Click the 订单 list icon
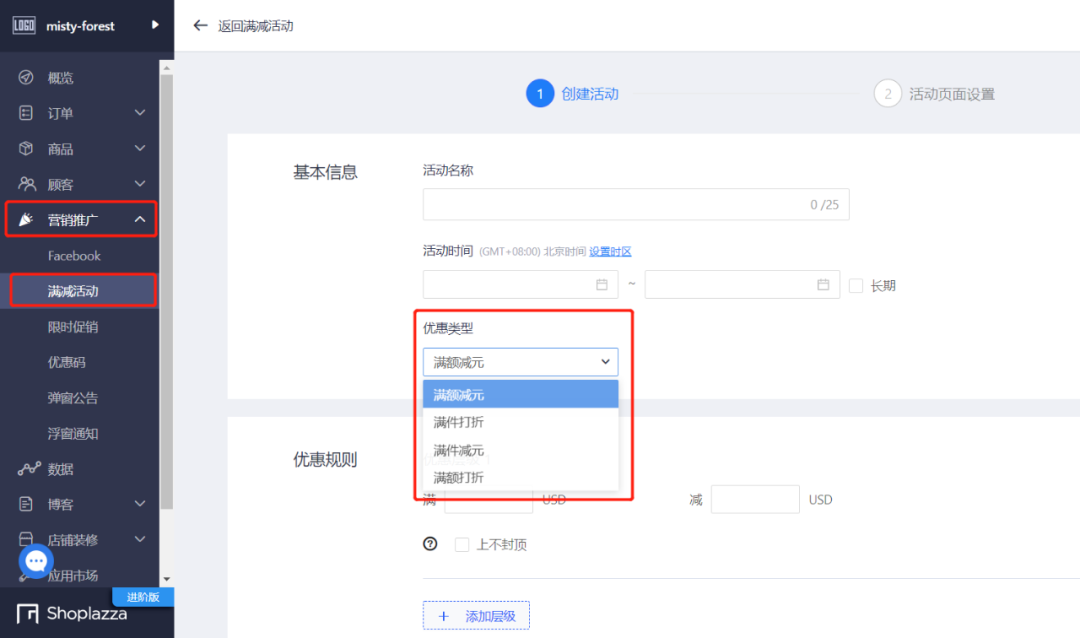 25,113
